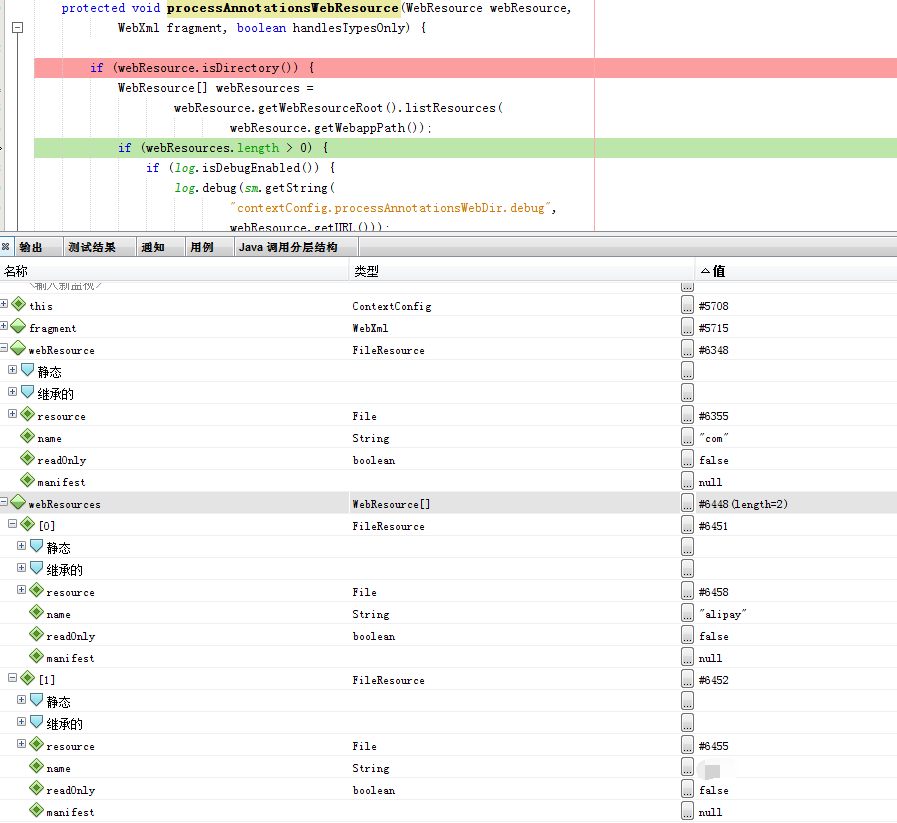The height and width of the screenshot is (823, 897).
Task: Click green diamond icon of element [0]
Action: tap(27, 523)
